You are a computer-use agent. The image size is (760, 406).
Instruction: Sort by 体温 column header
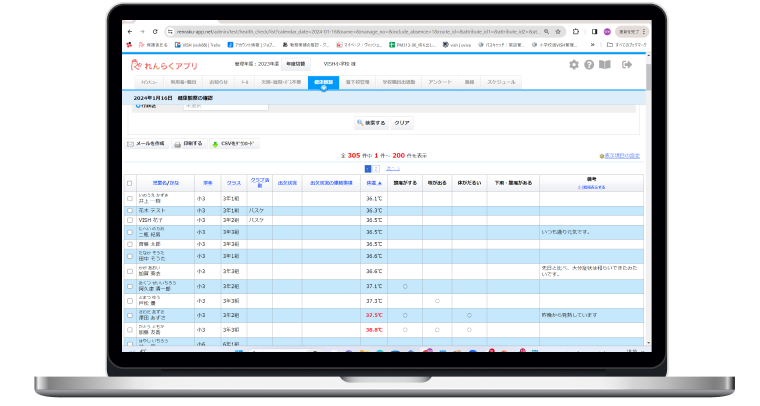(374, 183)
